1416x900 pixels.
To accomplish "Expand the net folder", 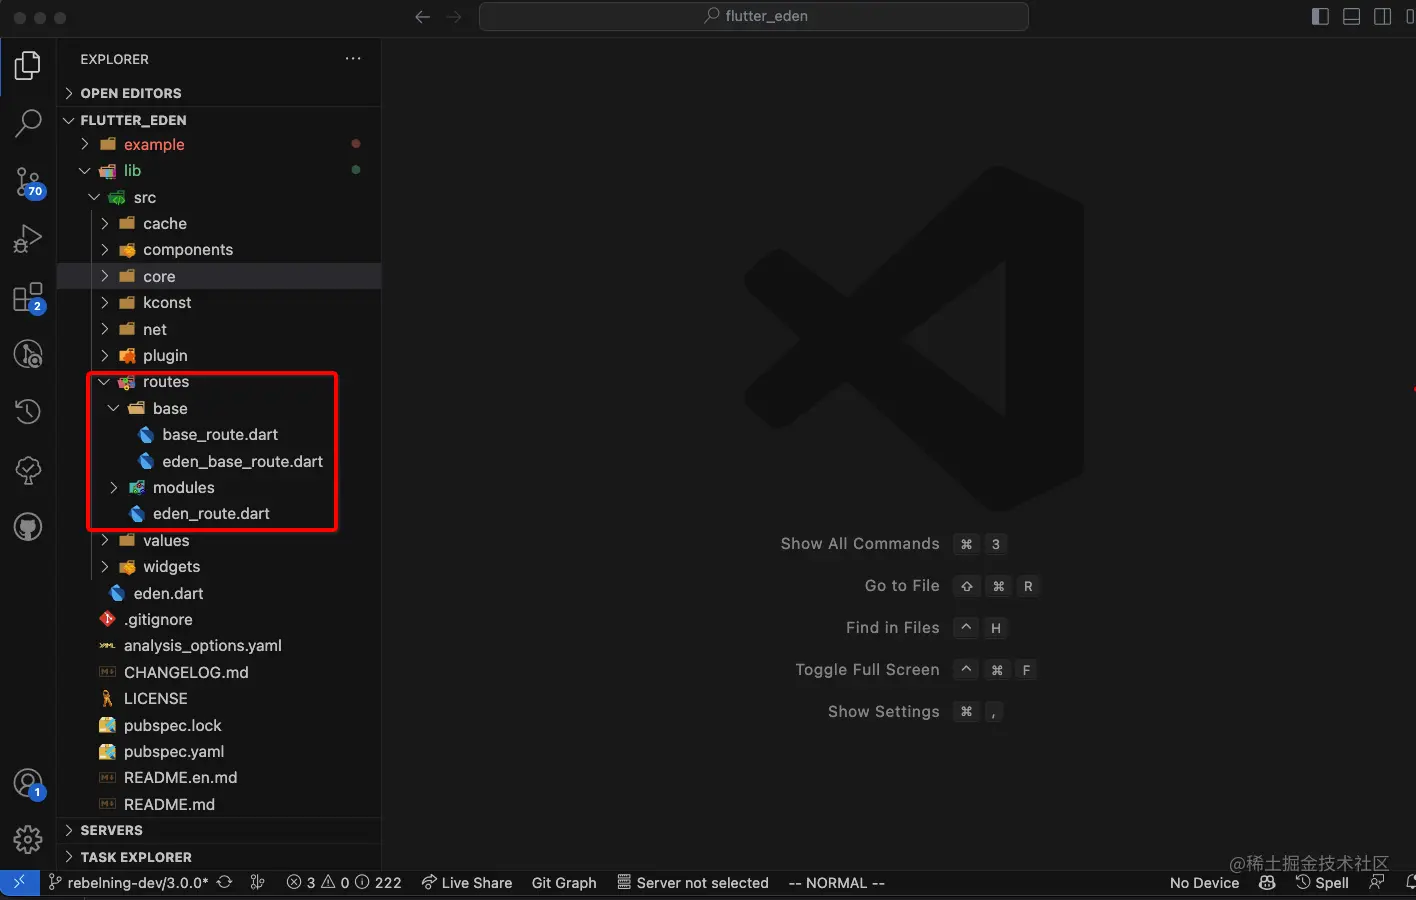I will pos(219,330).
